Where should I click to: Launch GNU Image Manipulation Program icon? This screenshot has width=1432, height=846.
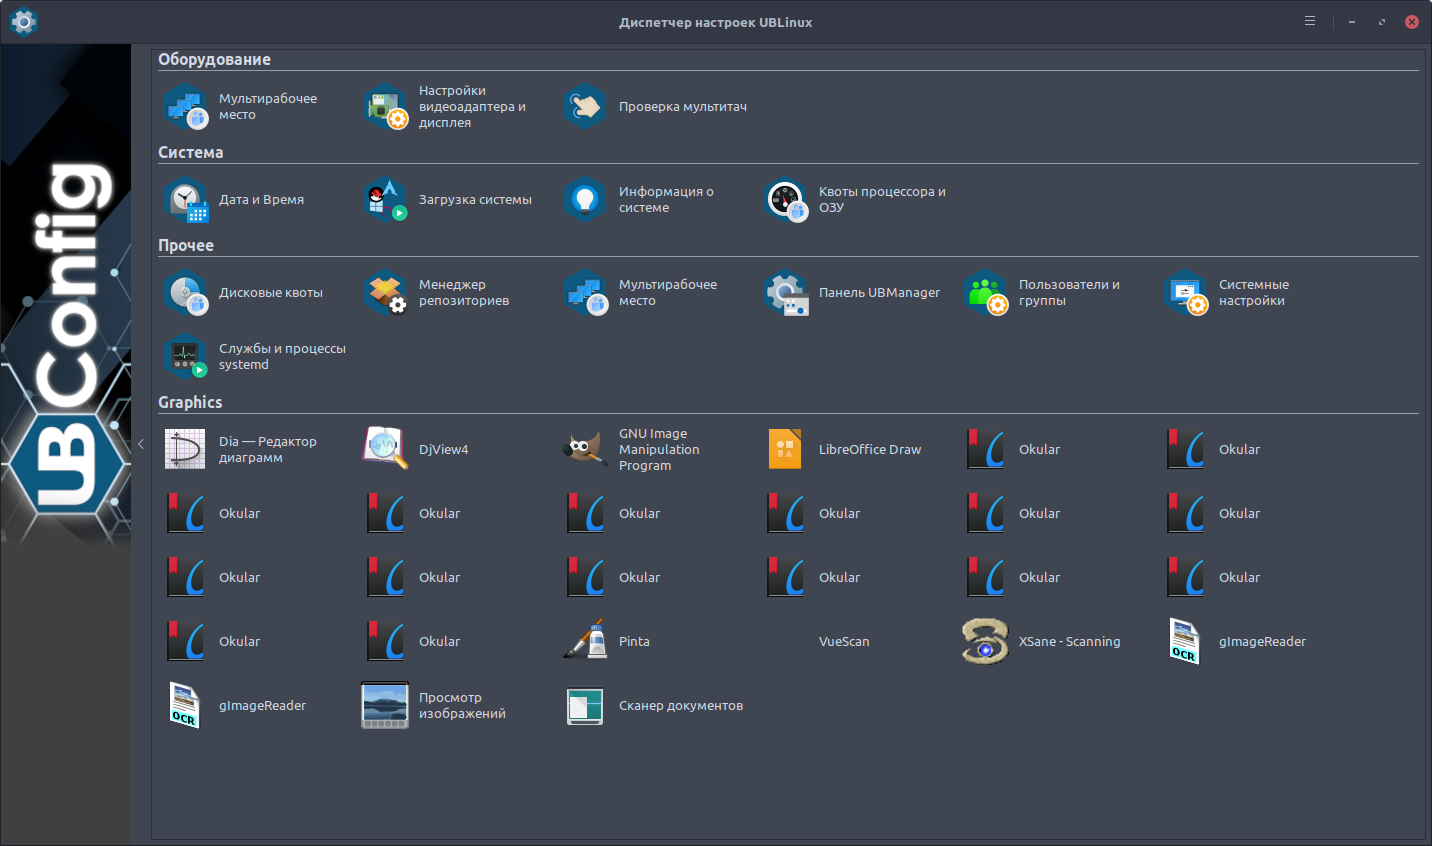(585, 450)
